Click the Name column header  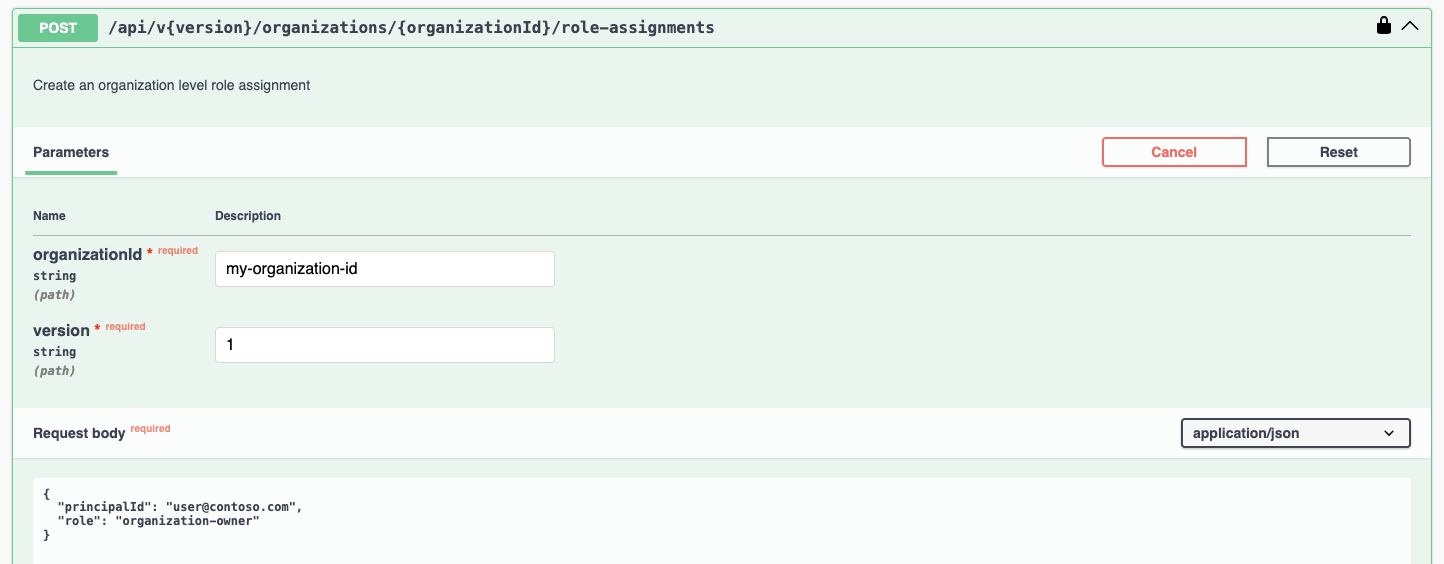point(49,216)
